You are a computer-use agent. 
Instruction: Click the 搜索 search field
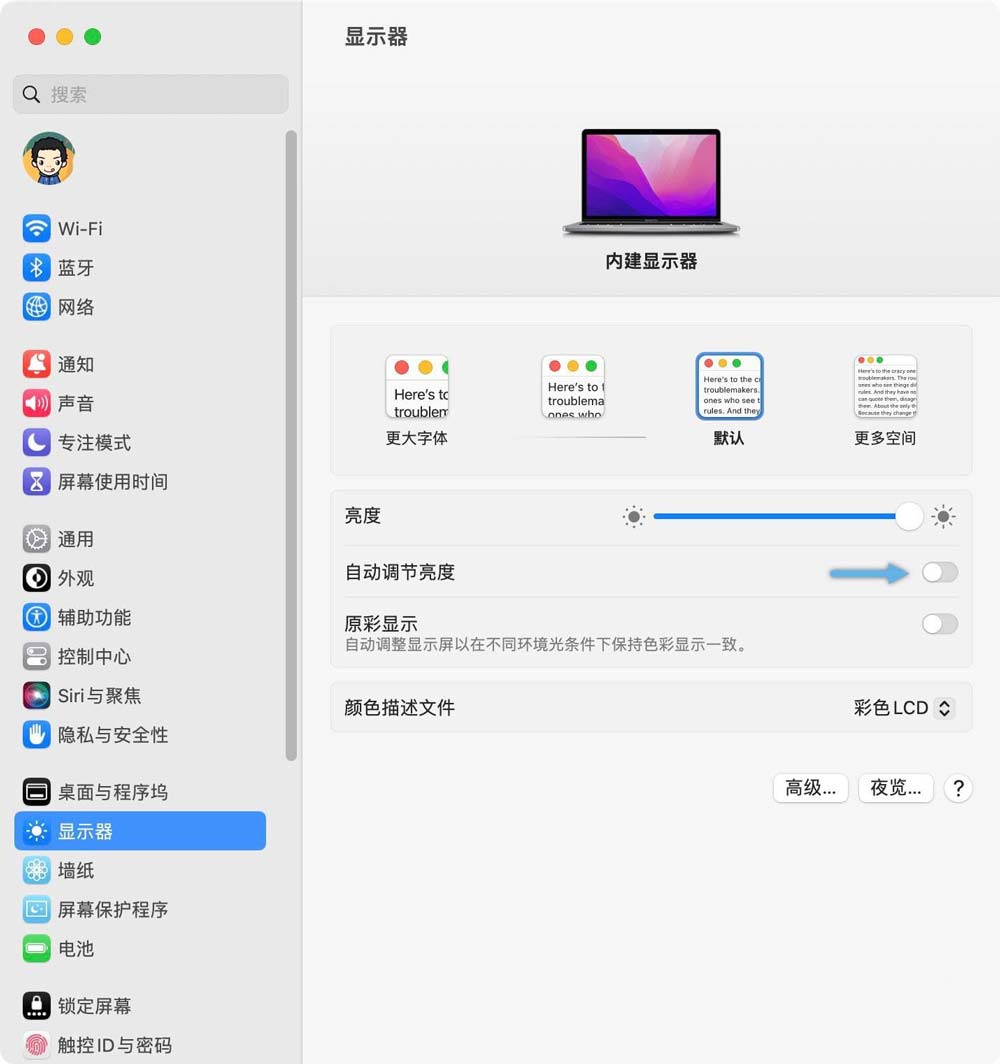pyautogui.click(x=150, y=94)
